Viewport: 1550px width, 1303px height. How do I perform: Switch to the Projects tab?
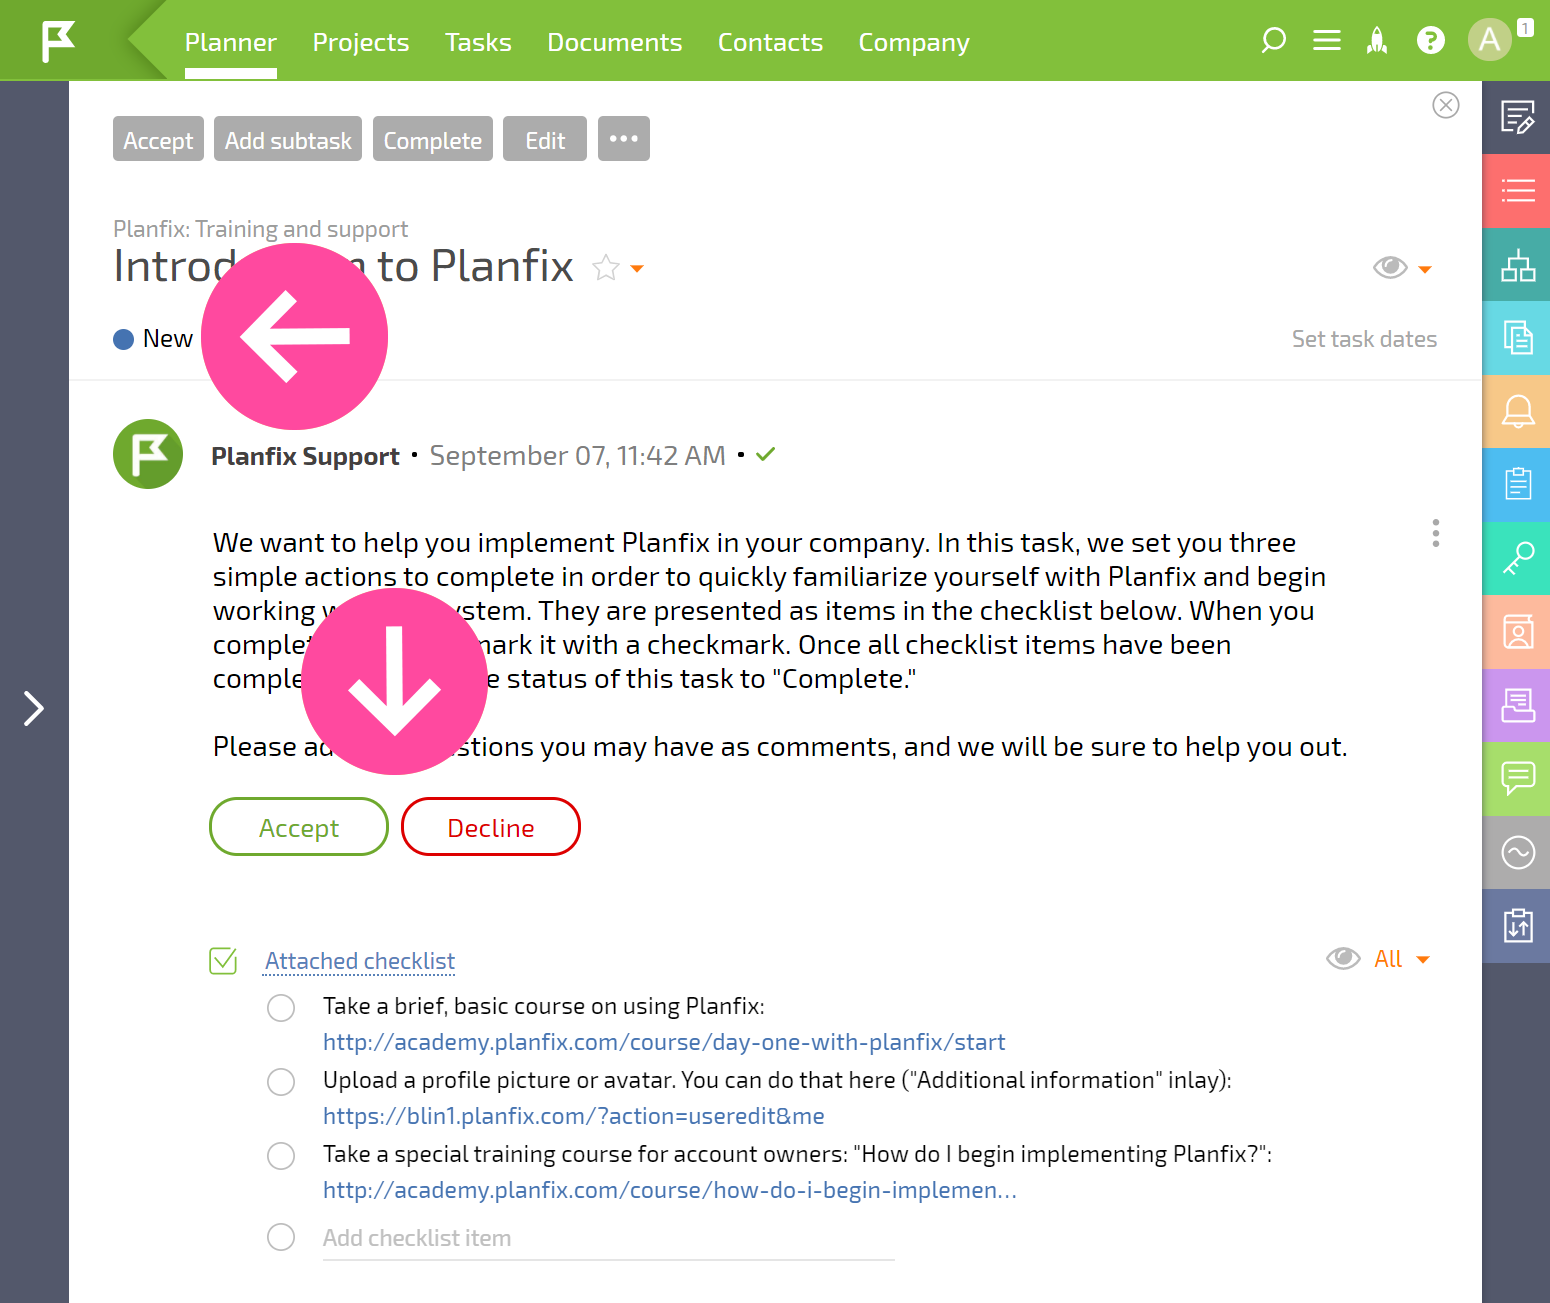point(361,42)
